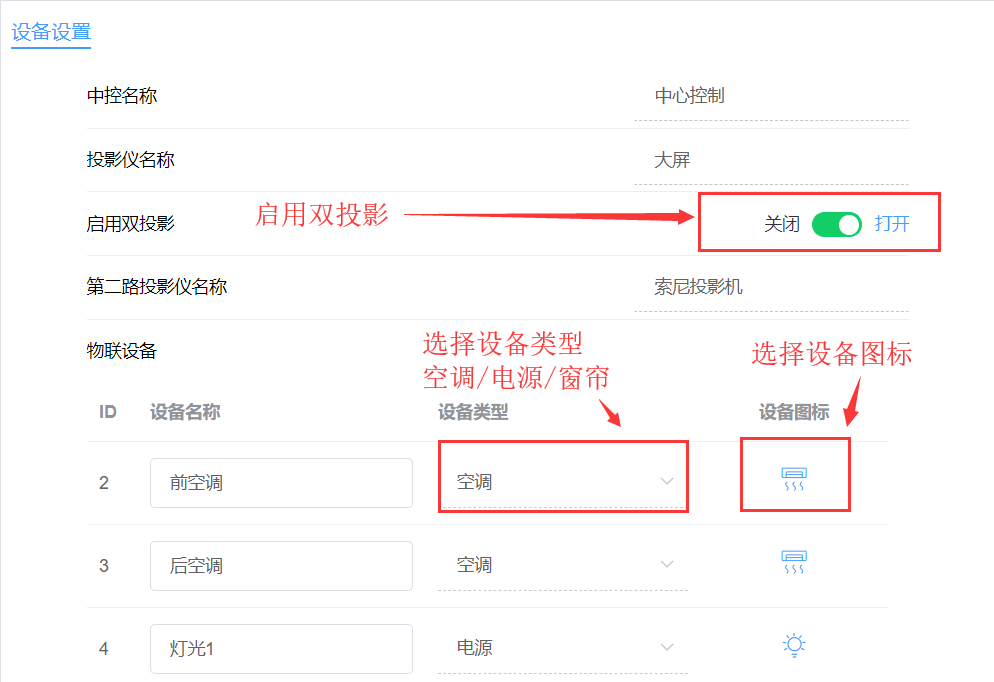
Task: Click the 打开 label beside the switch
Action: pyautogui.click(x=892, y=224)
